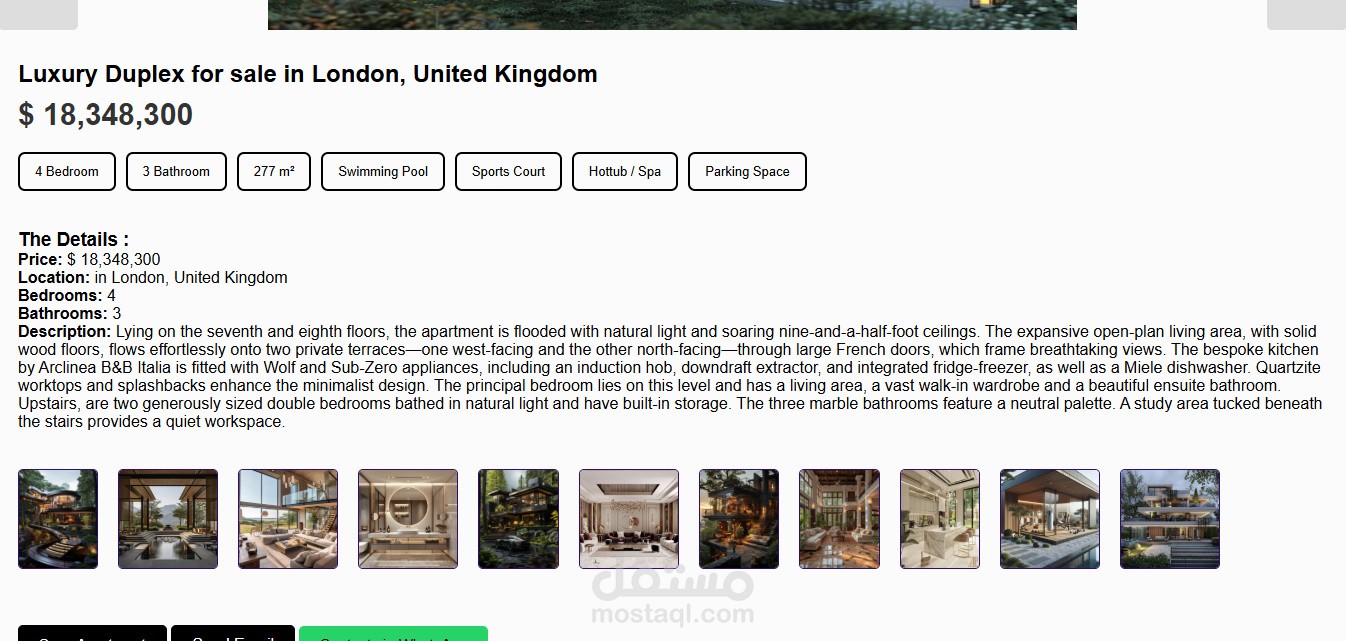The height and width of the screenshot is (641, 1346).
Task: Open the thumbnail showing pavilion with reflecting pool
Action: tap(168, 519)
